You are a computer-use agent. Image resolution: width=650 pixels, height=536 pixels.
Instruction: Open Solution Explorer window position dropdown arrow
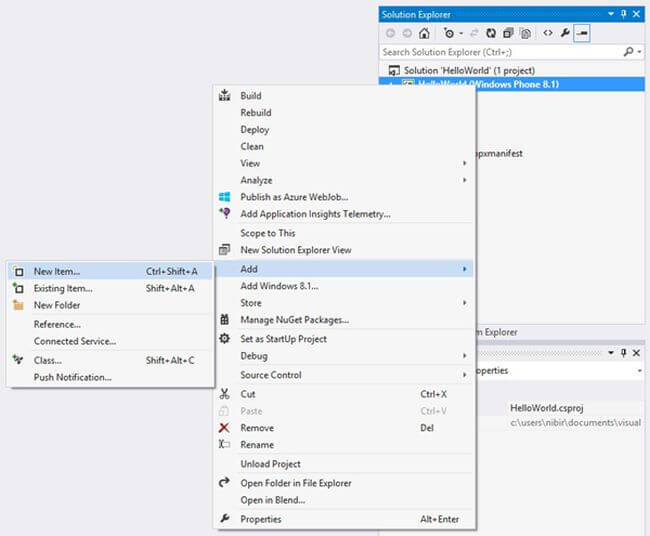[611, 14]
